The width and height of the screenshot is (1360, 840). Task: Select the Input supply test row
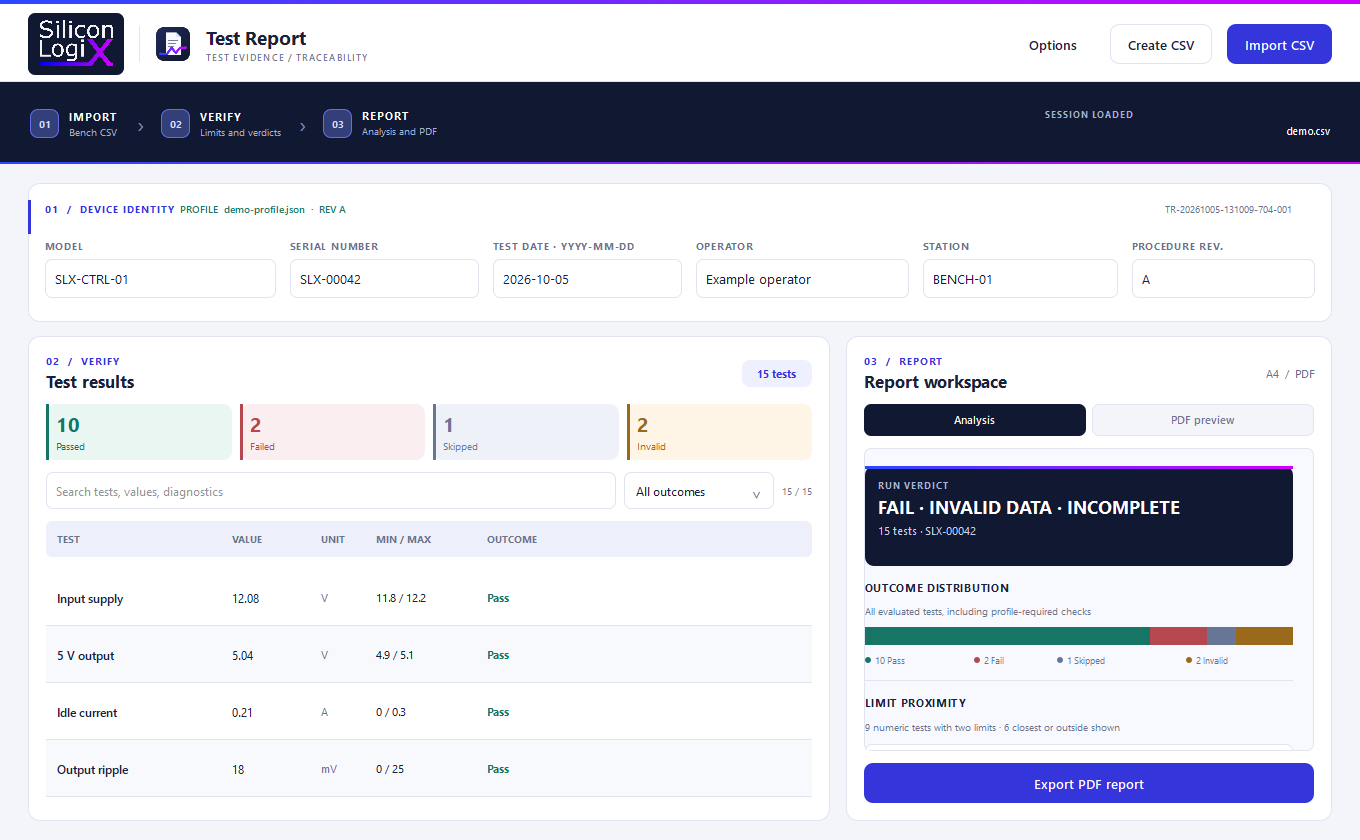point(429,598)
